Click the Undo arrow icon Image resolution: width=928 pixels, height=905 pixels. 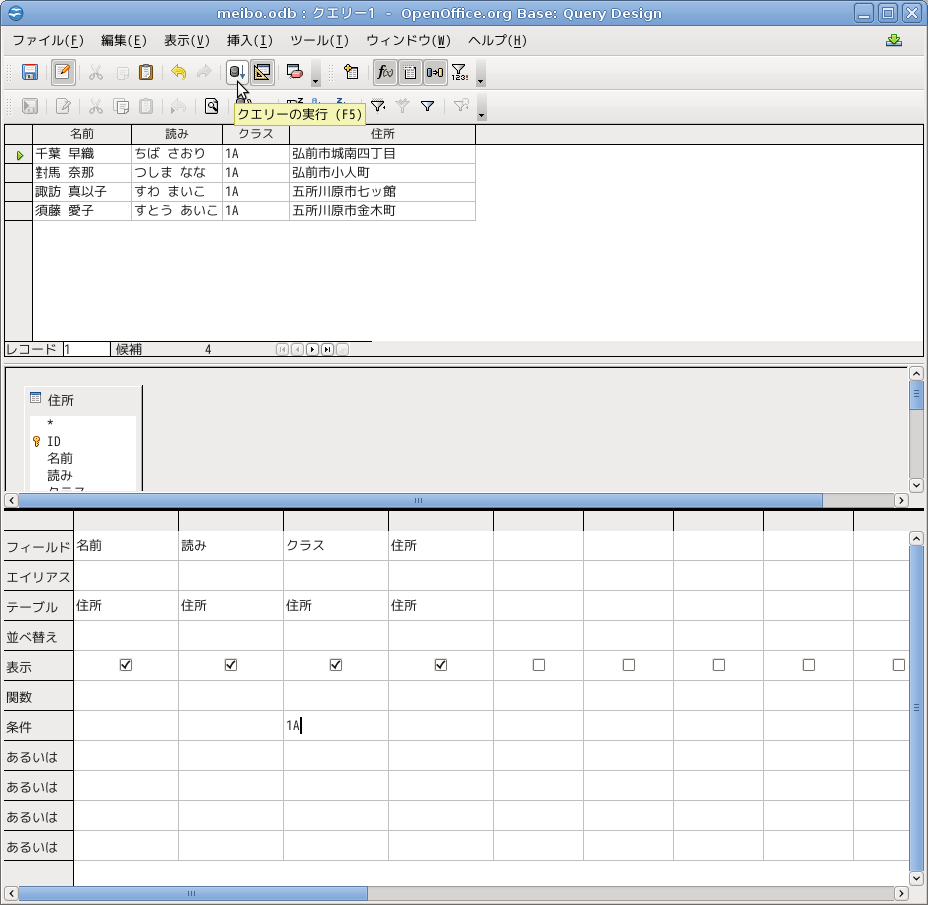(178, 73)
